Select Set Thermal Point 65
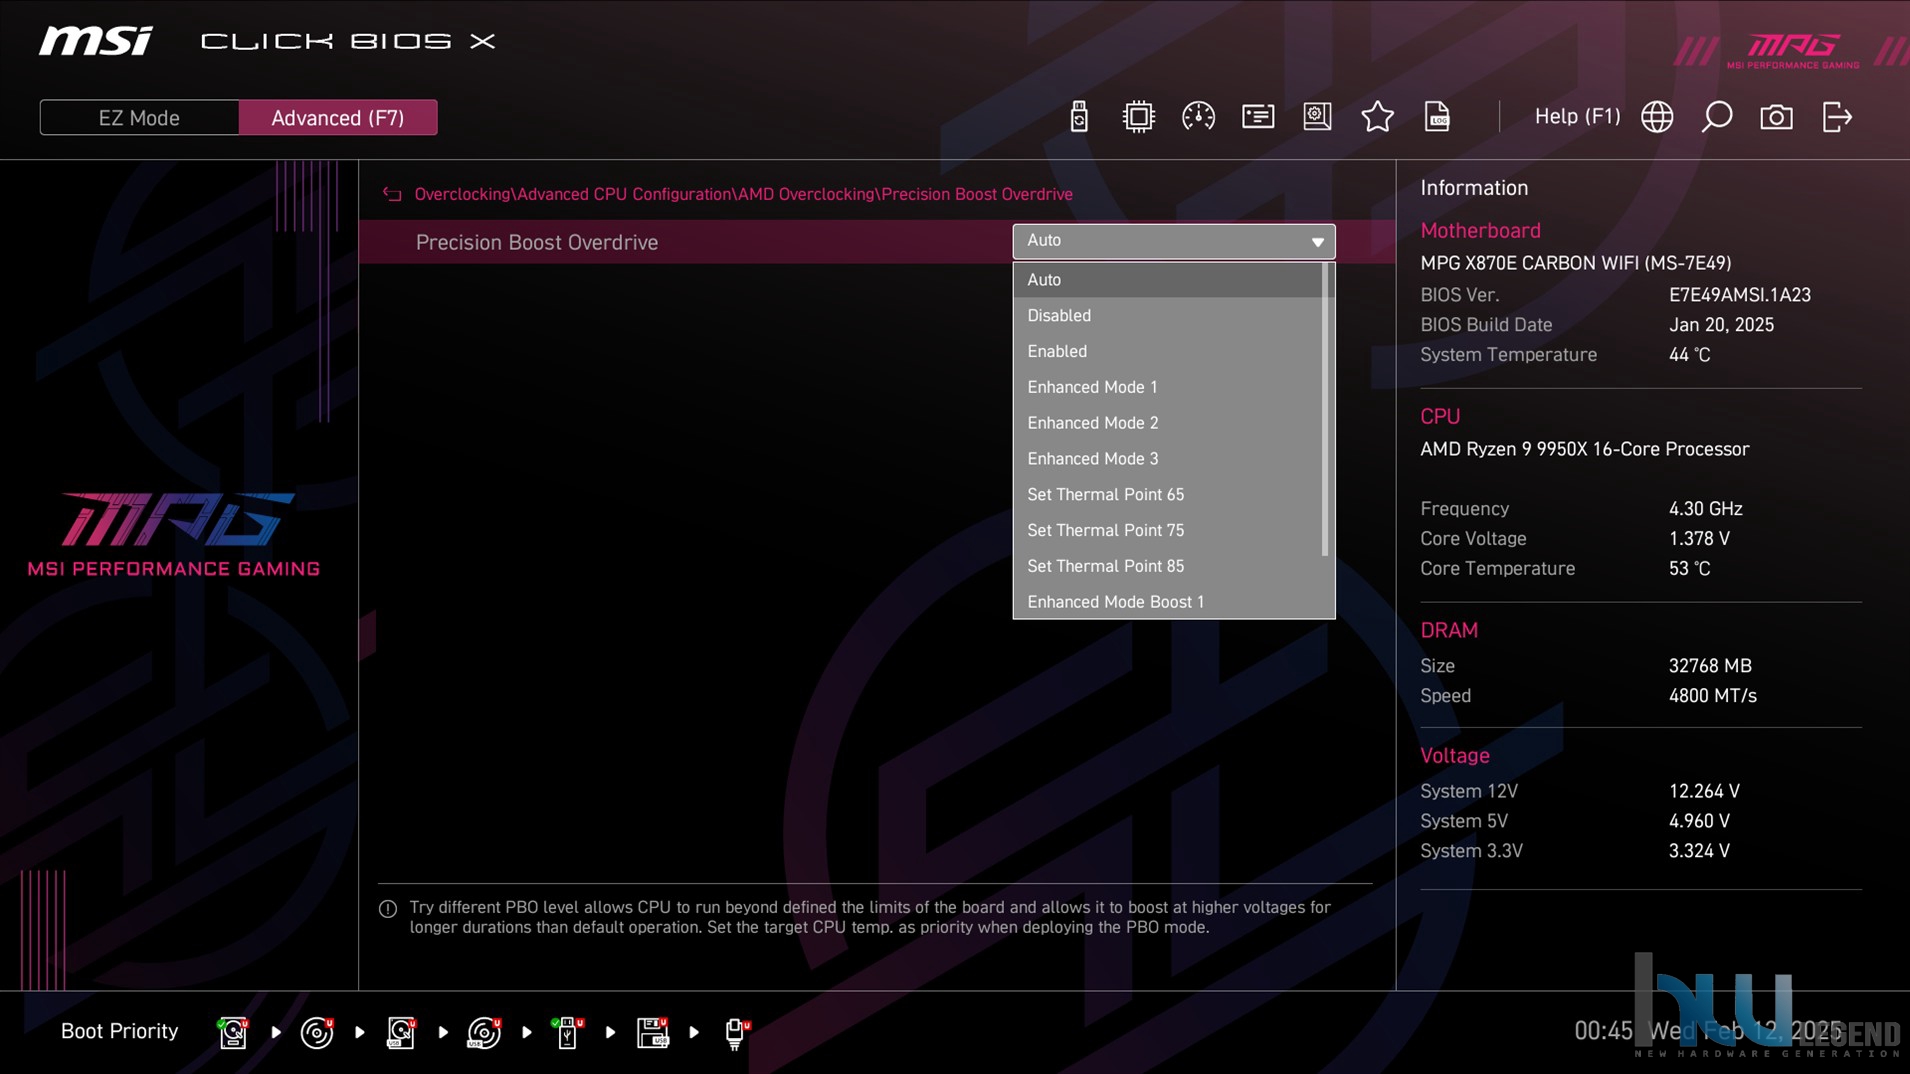The image size is (1910, 1074). [1168, 495]
